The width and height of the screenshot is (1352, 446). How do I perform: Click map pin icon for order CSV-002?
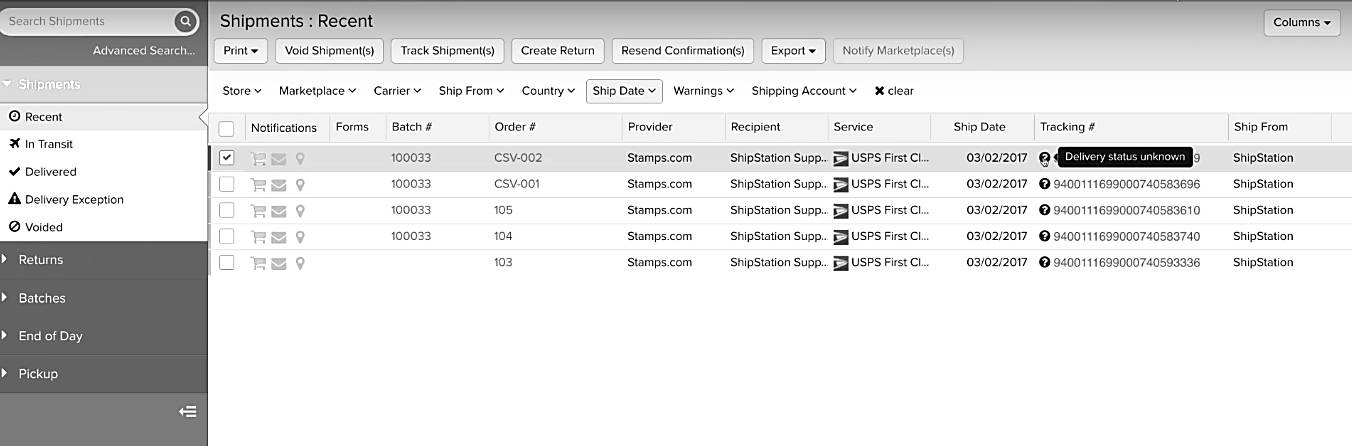tap(300, 158)
